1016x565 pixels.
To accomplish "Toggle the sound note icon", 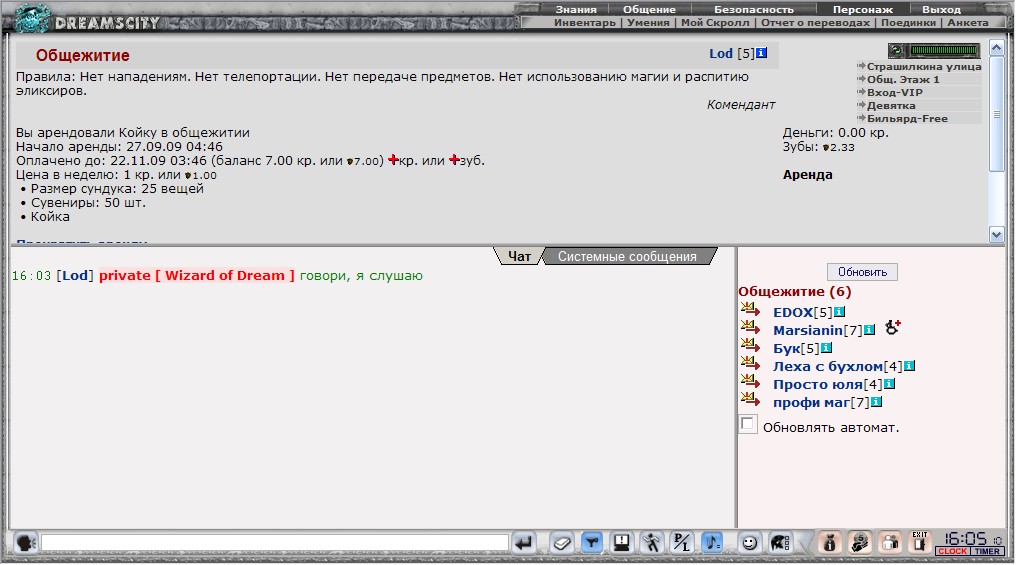I will [x=711, y=542].
